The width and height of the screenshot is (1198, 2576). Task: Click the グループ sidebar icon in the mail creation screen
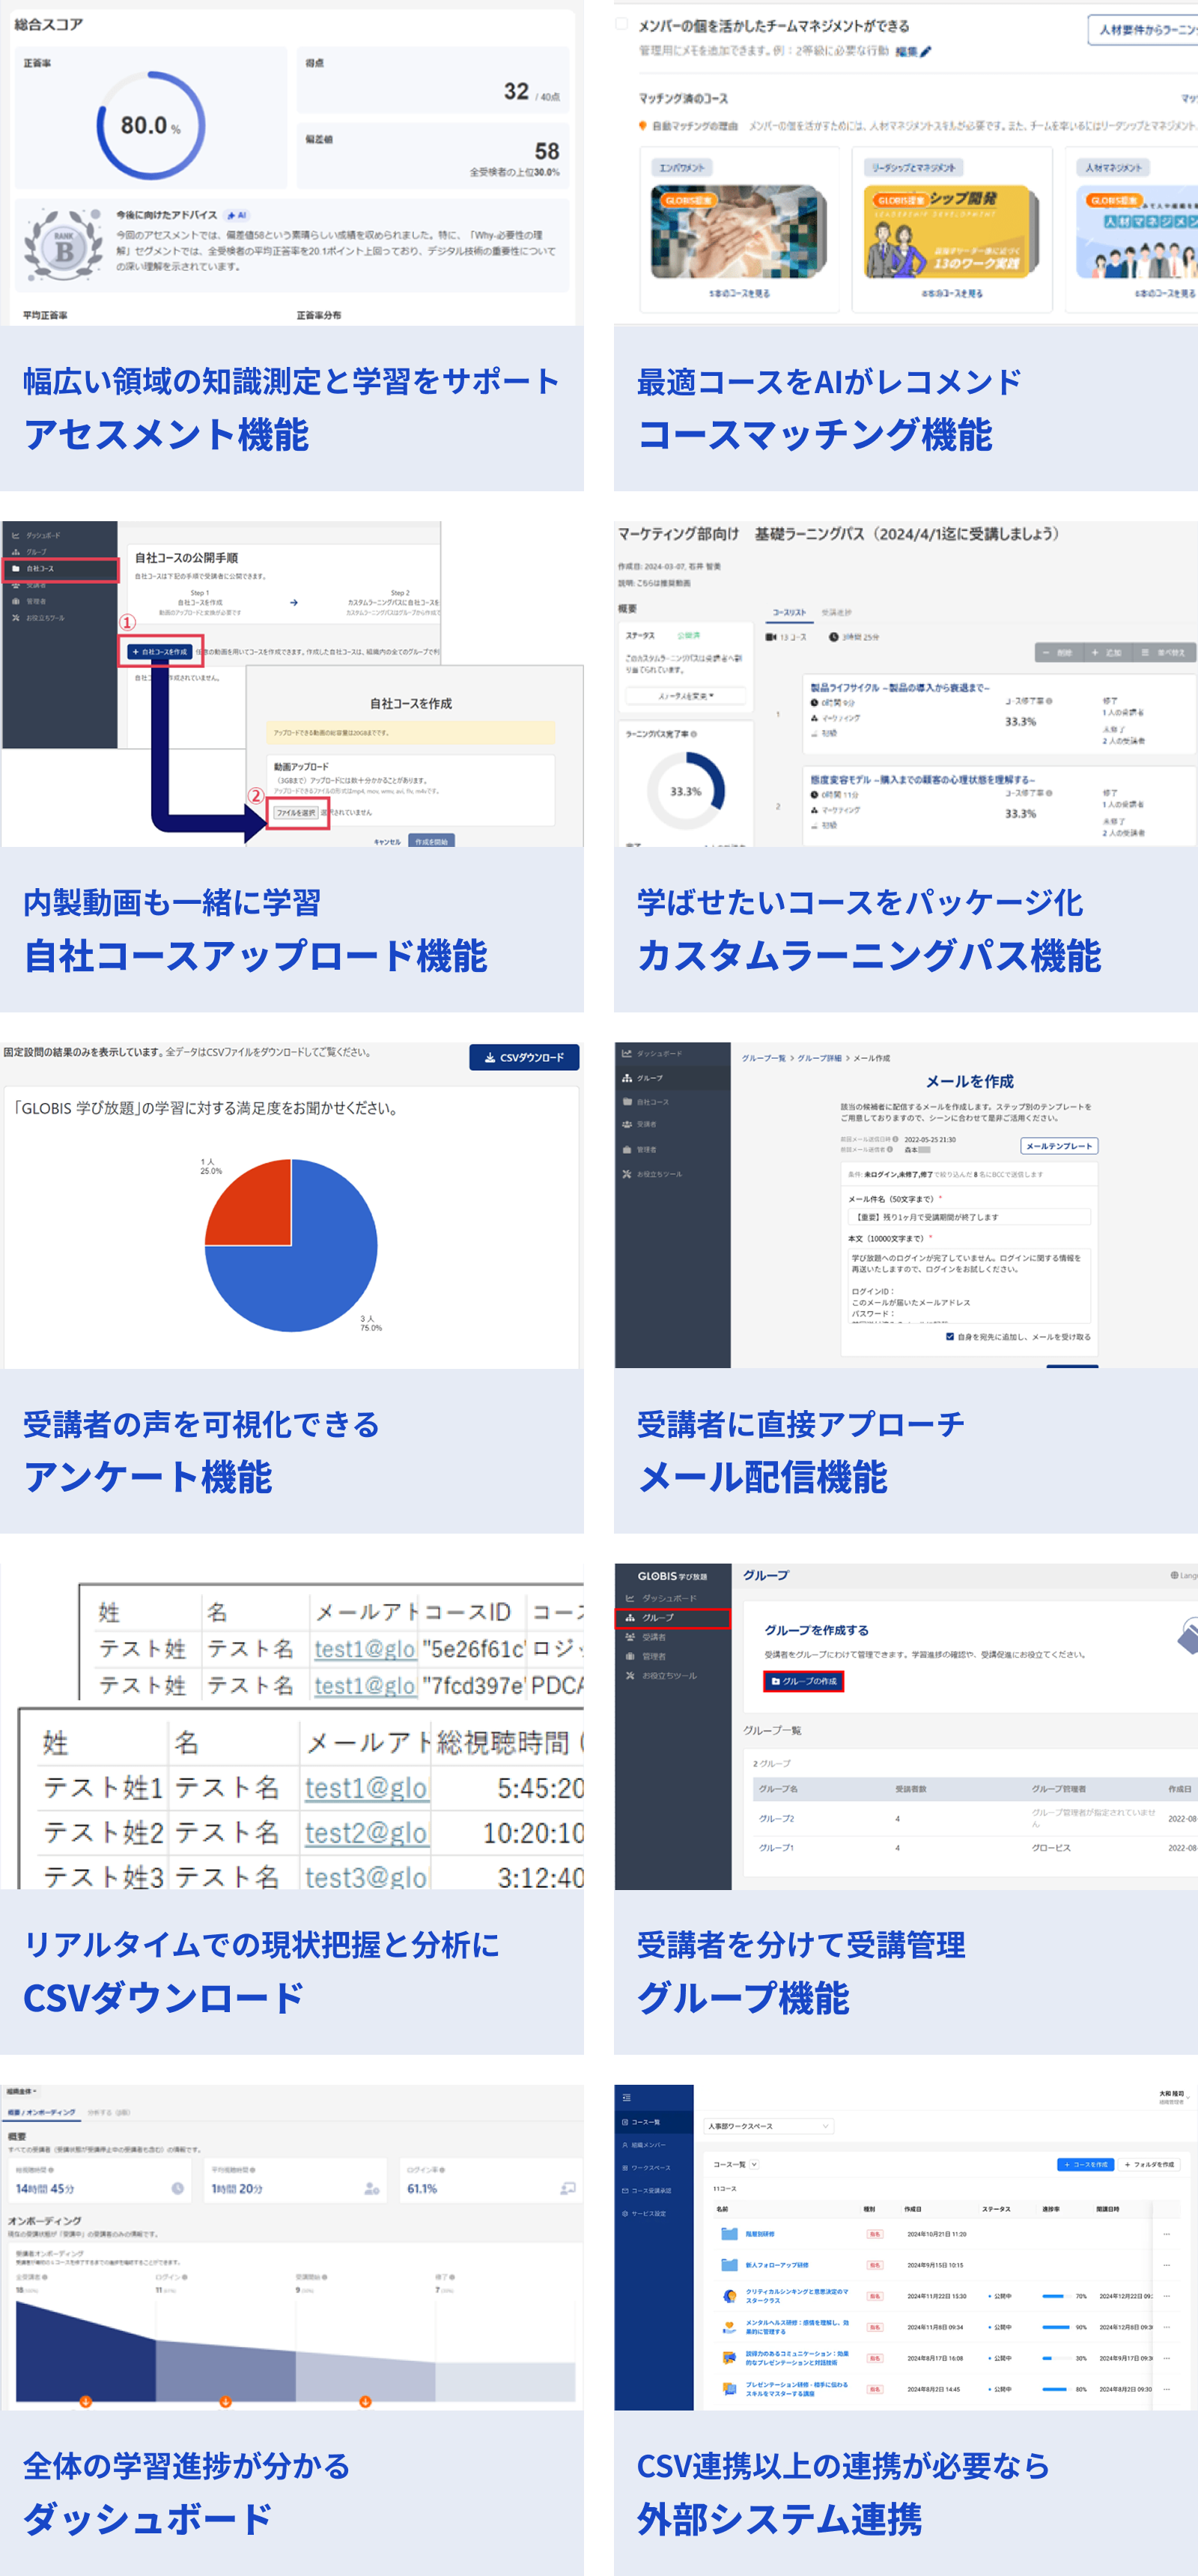tap(627, 1078)
